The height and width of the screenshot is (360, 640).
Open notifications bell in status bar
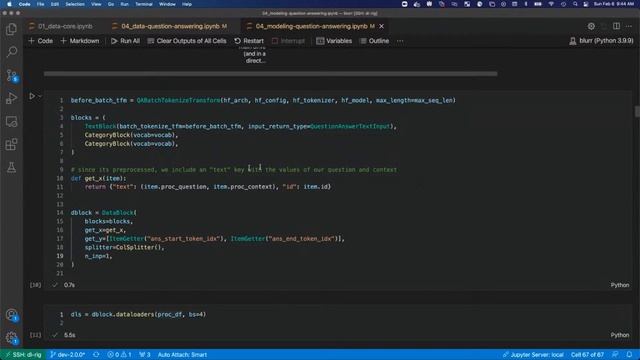(x=629, y=355)
